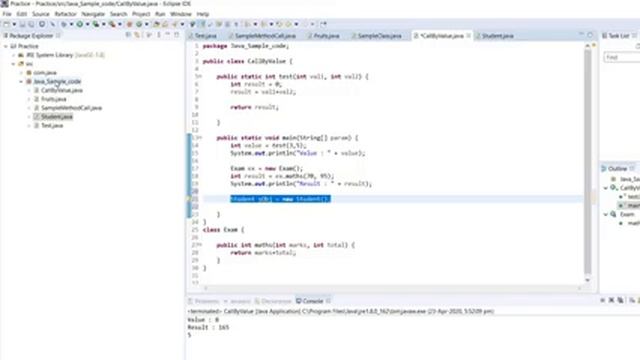Select the Console tab
Image resolution: width=640 pixels, height=360 pixels.
click(313, 301)
